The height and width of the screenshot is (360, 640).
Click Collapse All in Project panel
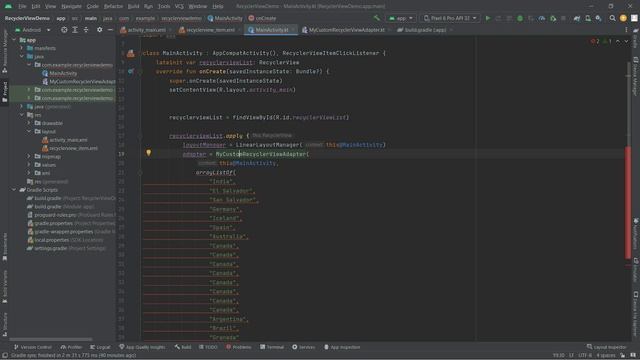pos(86,30)
